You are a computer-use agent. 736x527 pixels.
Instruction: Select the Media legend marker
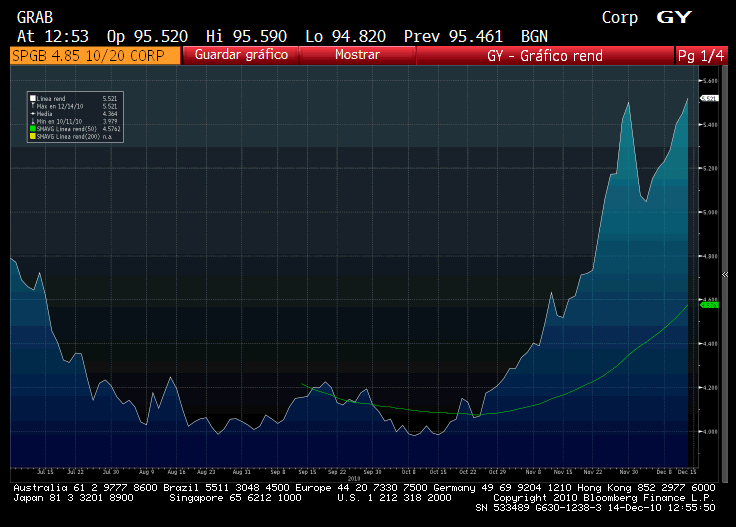click(x=33, y=113)
